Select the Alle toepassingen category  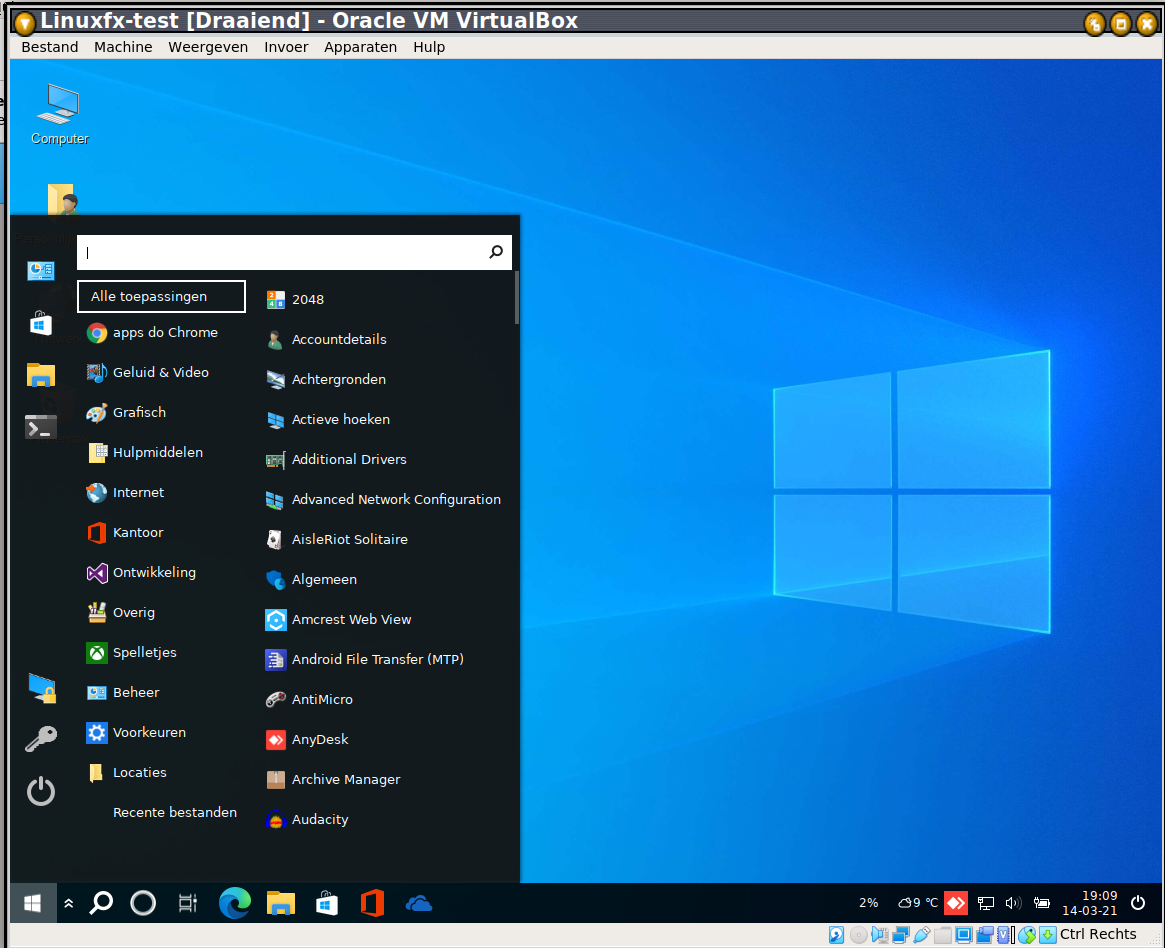[x=161, y=296]
